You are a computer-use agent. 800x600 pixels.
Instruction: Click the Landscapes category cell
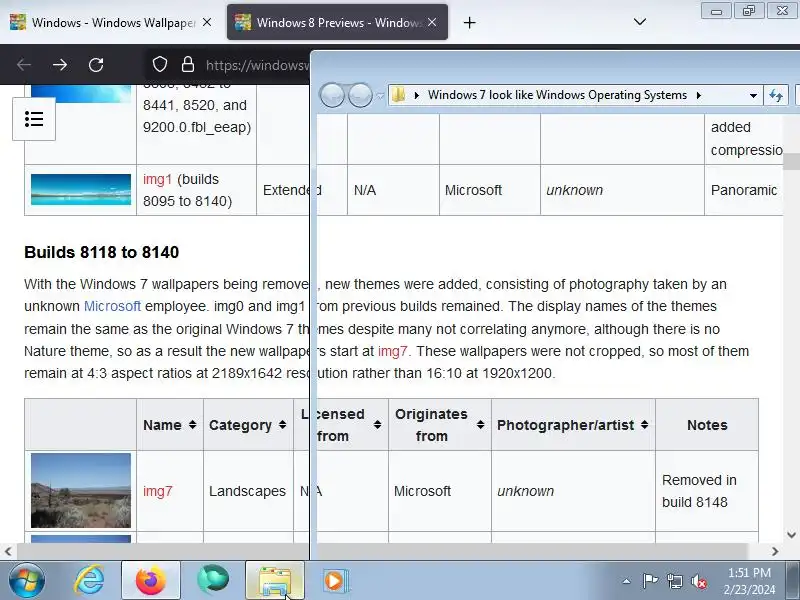247,491
